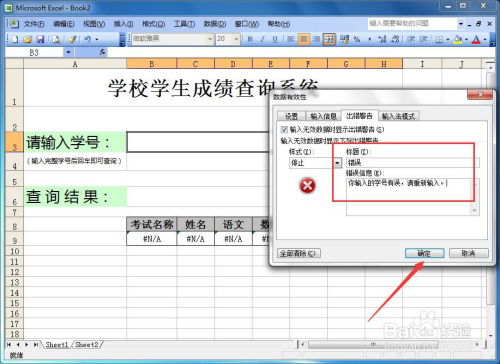This screenshot has height=364, width=500.
Task: Switch to the 设置 tab
Action: click(x=291, y=116)
